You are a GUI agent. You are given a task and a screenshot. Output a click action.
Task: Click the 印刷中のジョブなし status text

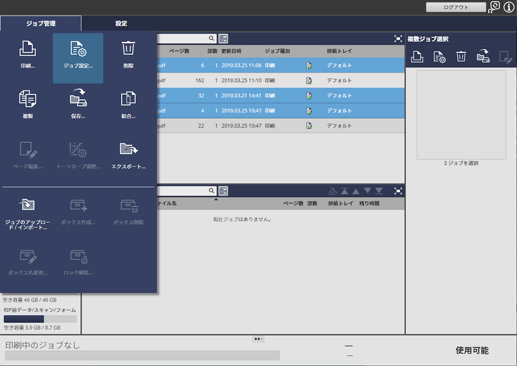coord(42,345)
